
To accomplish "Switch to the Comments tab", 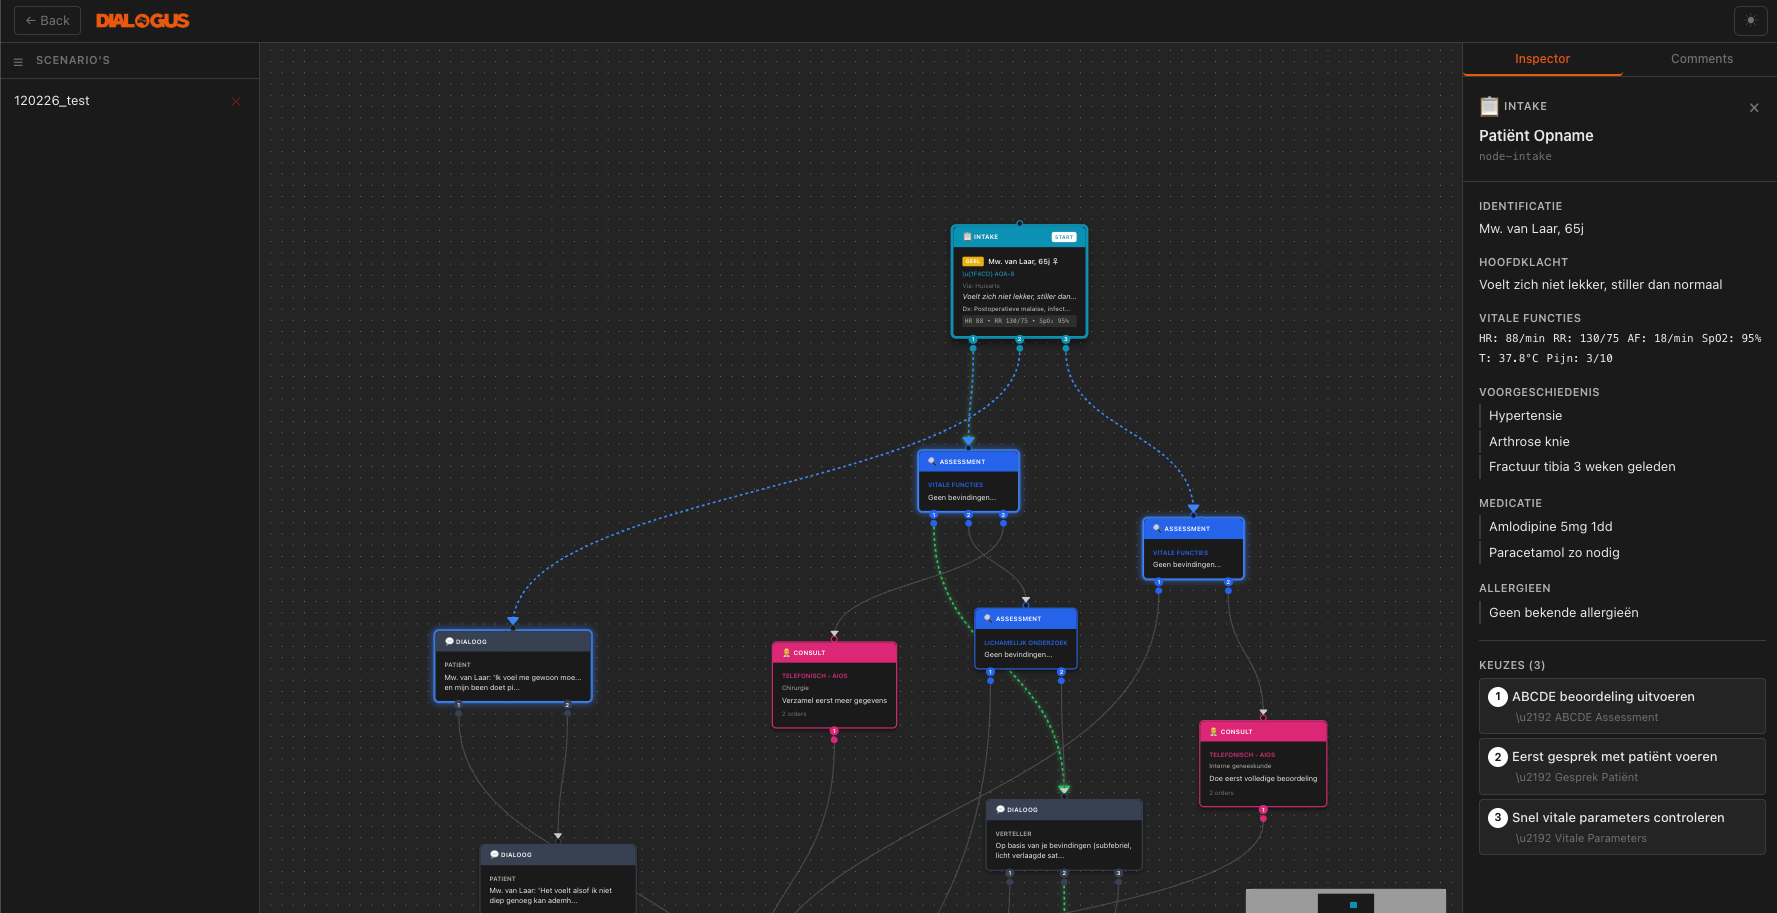I will click(x=1701, y=59).
